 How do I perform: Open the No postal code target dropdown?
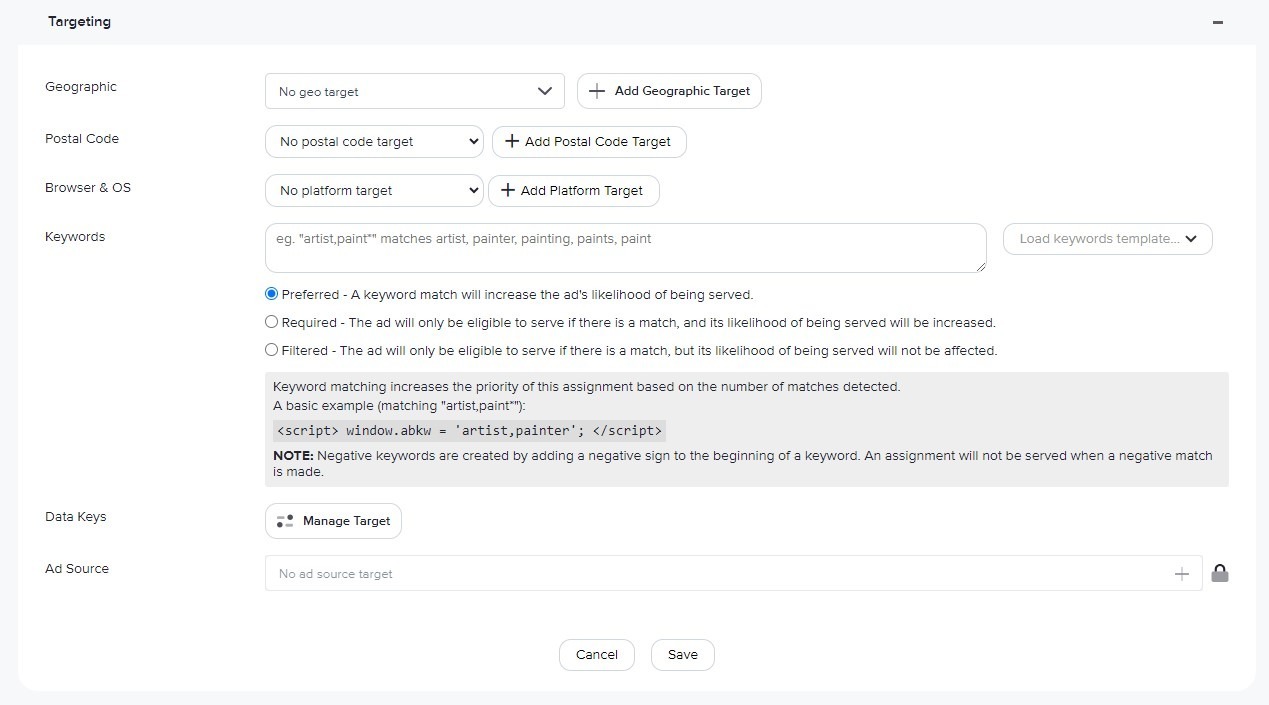(x=374, y=142)
